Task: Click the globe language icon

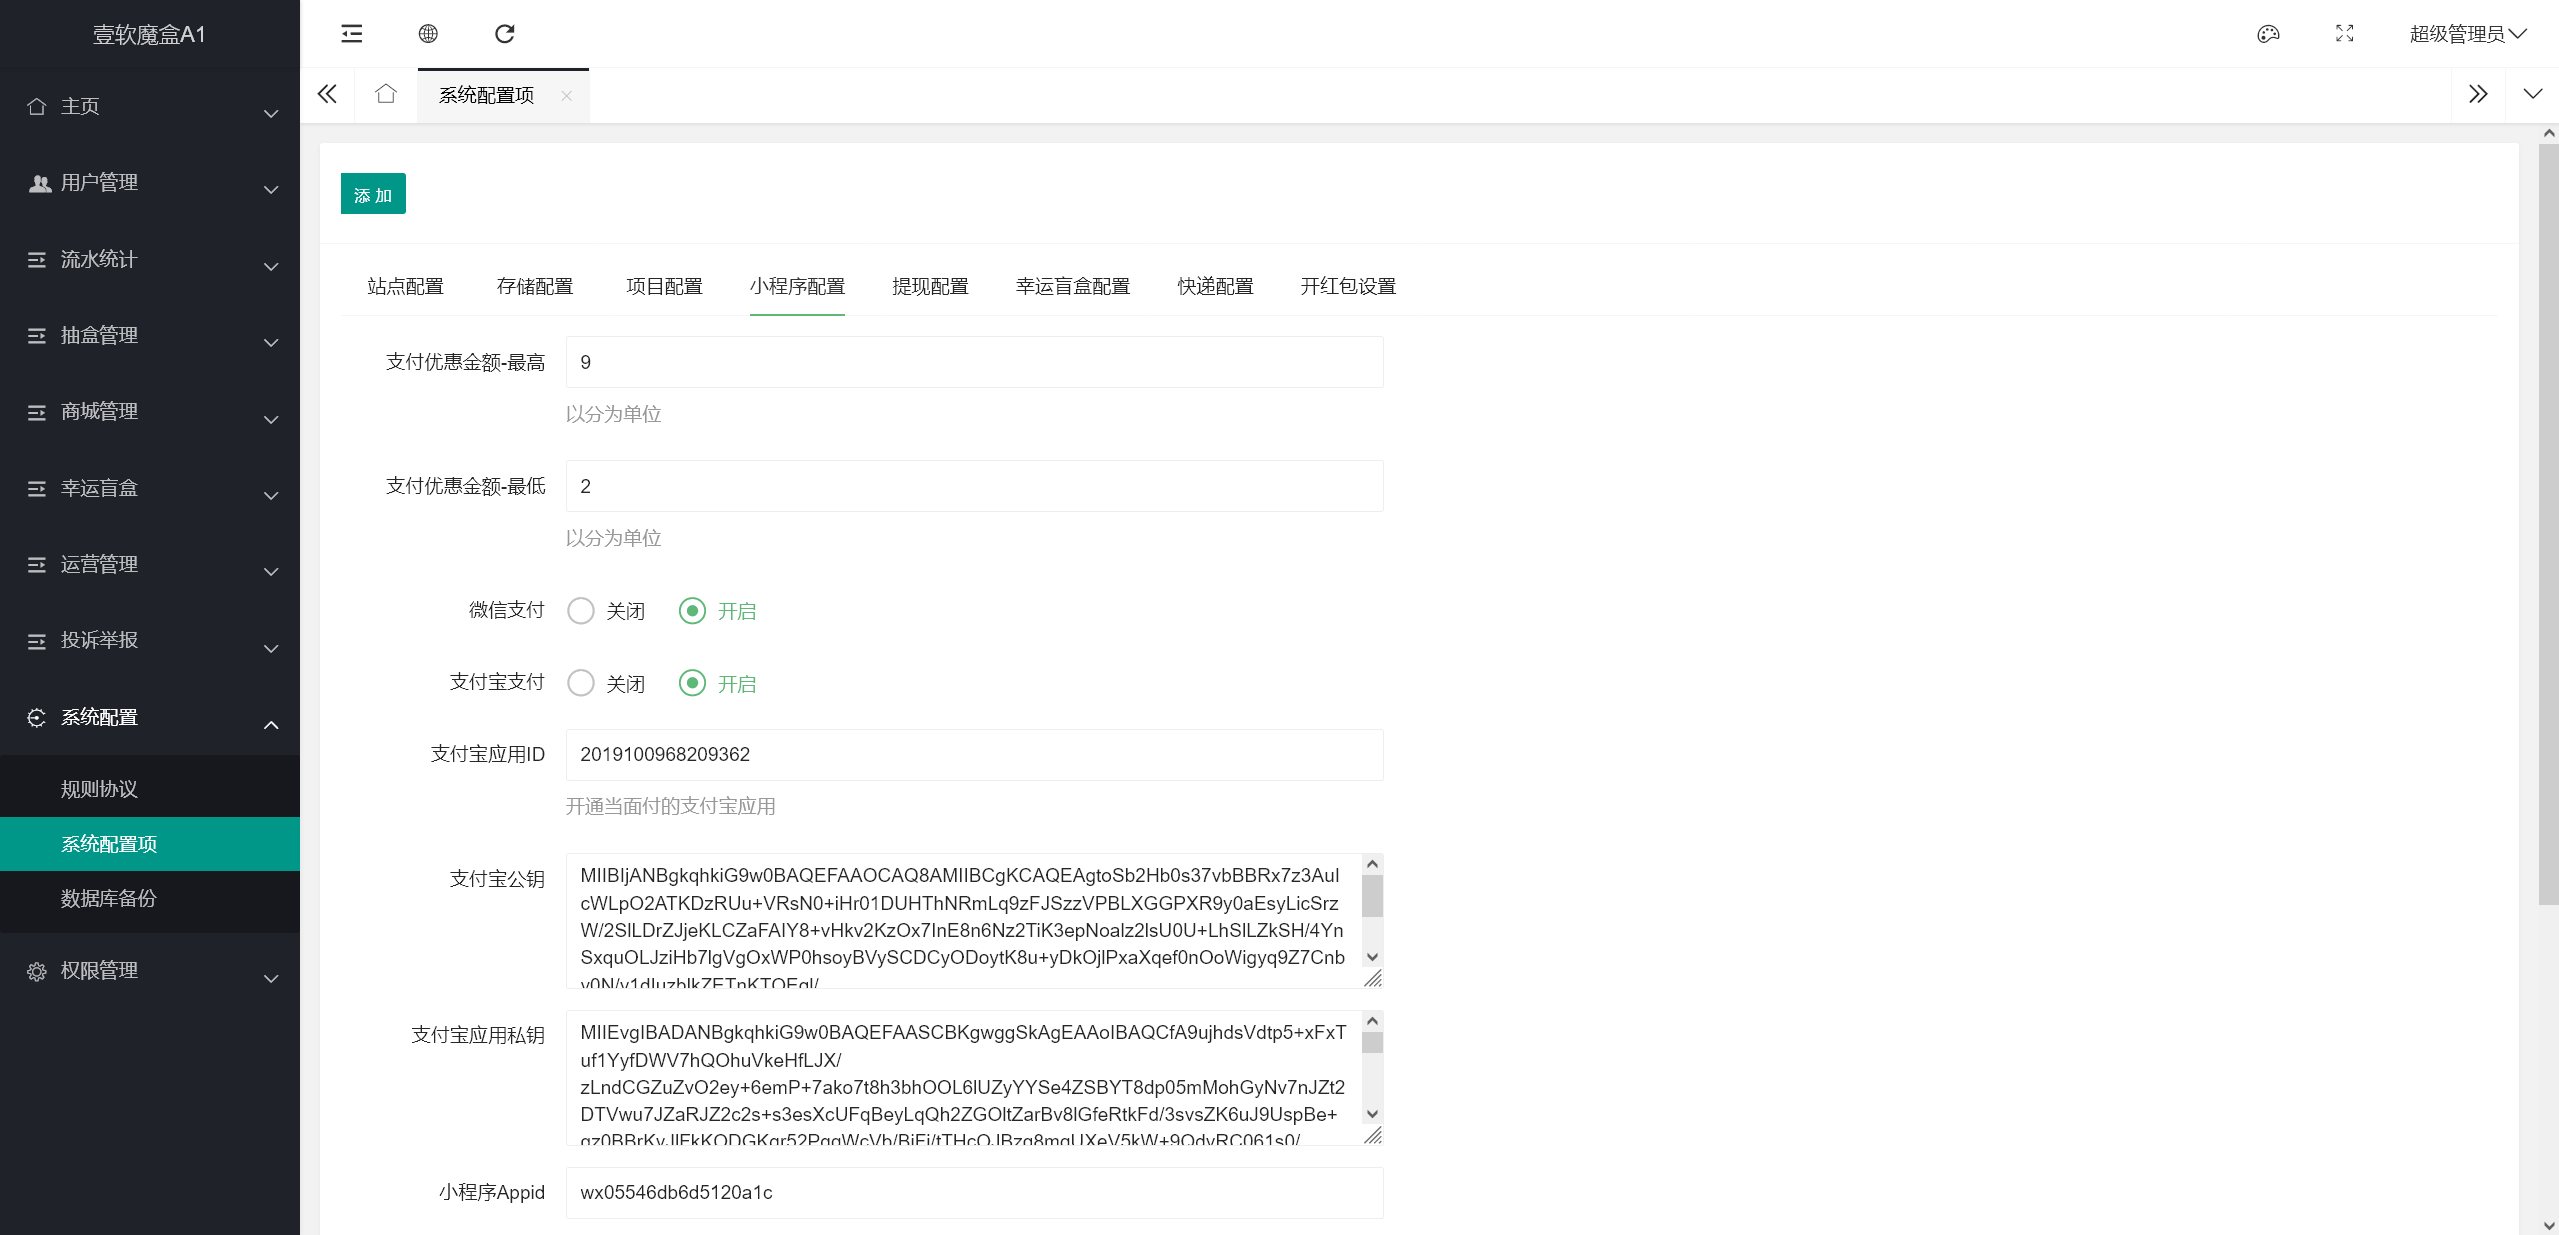Action: pyautogui.click(x=428, y=33)
